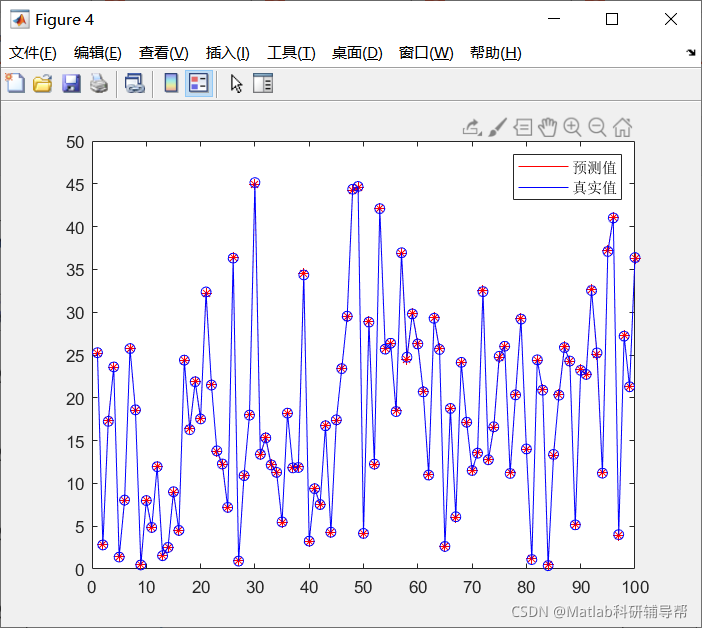Click the x-axis label 100
Screen dimensions: 702x628
click(x=635, y=587)
